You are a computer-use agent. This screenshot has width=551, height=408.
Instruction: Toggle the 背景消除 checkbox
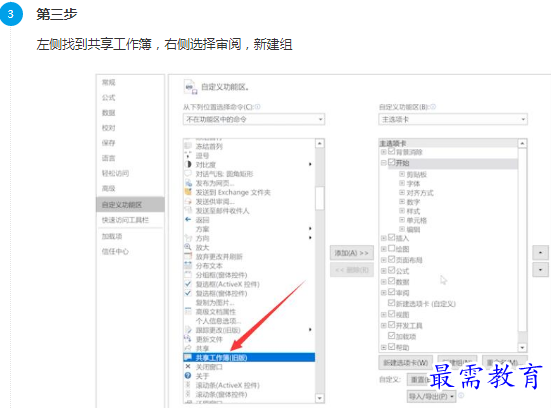coord(391,151)
